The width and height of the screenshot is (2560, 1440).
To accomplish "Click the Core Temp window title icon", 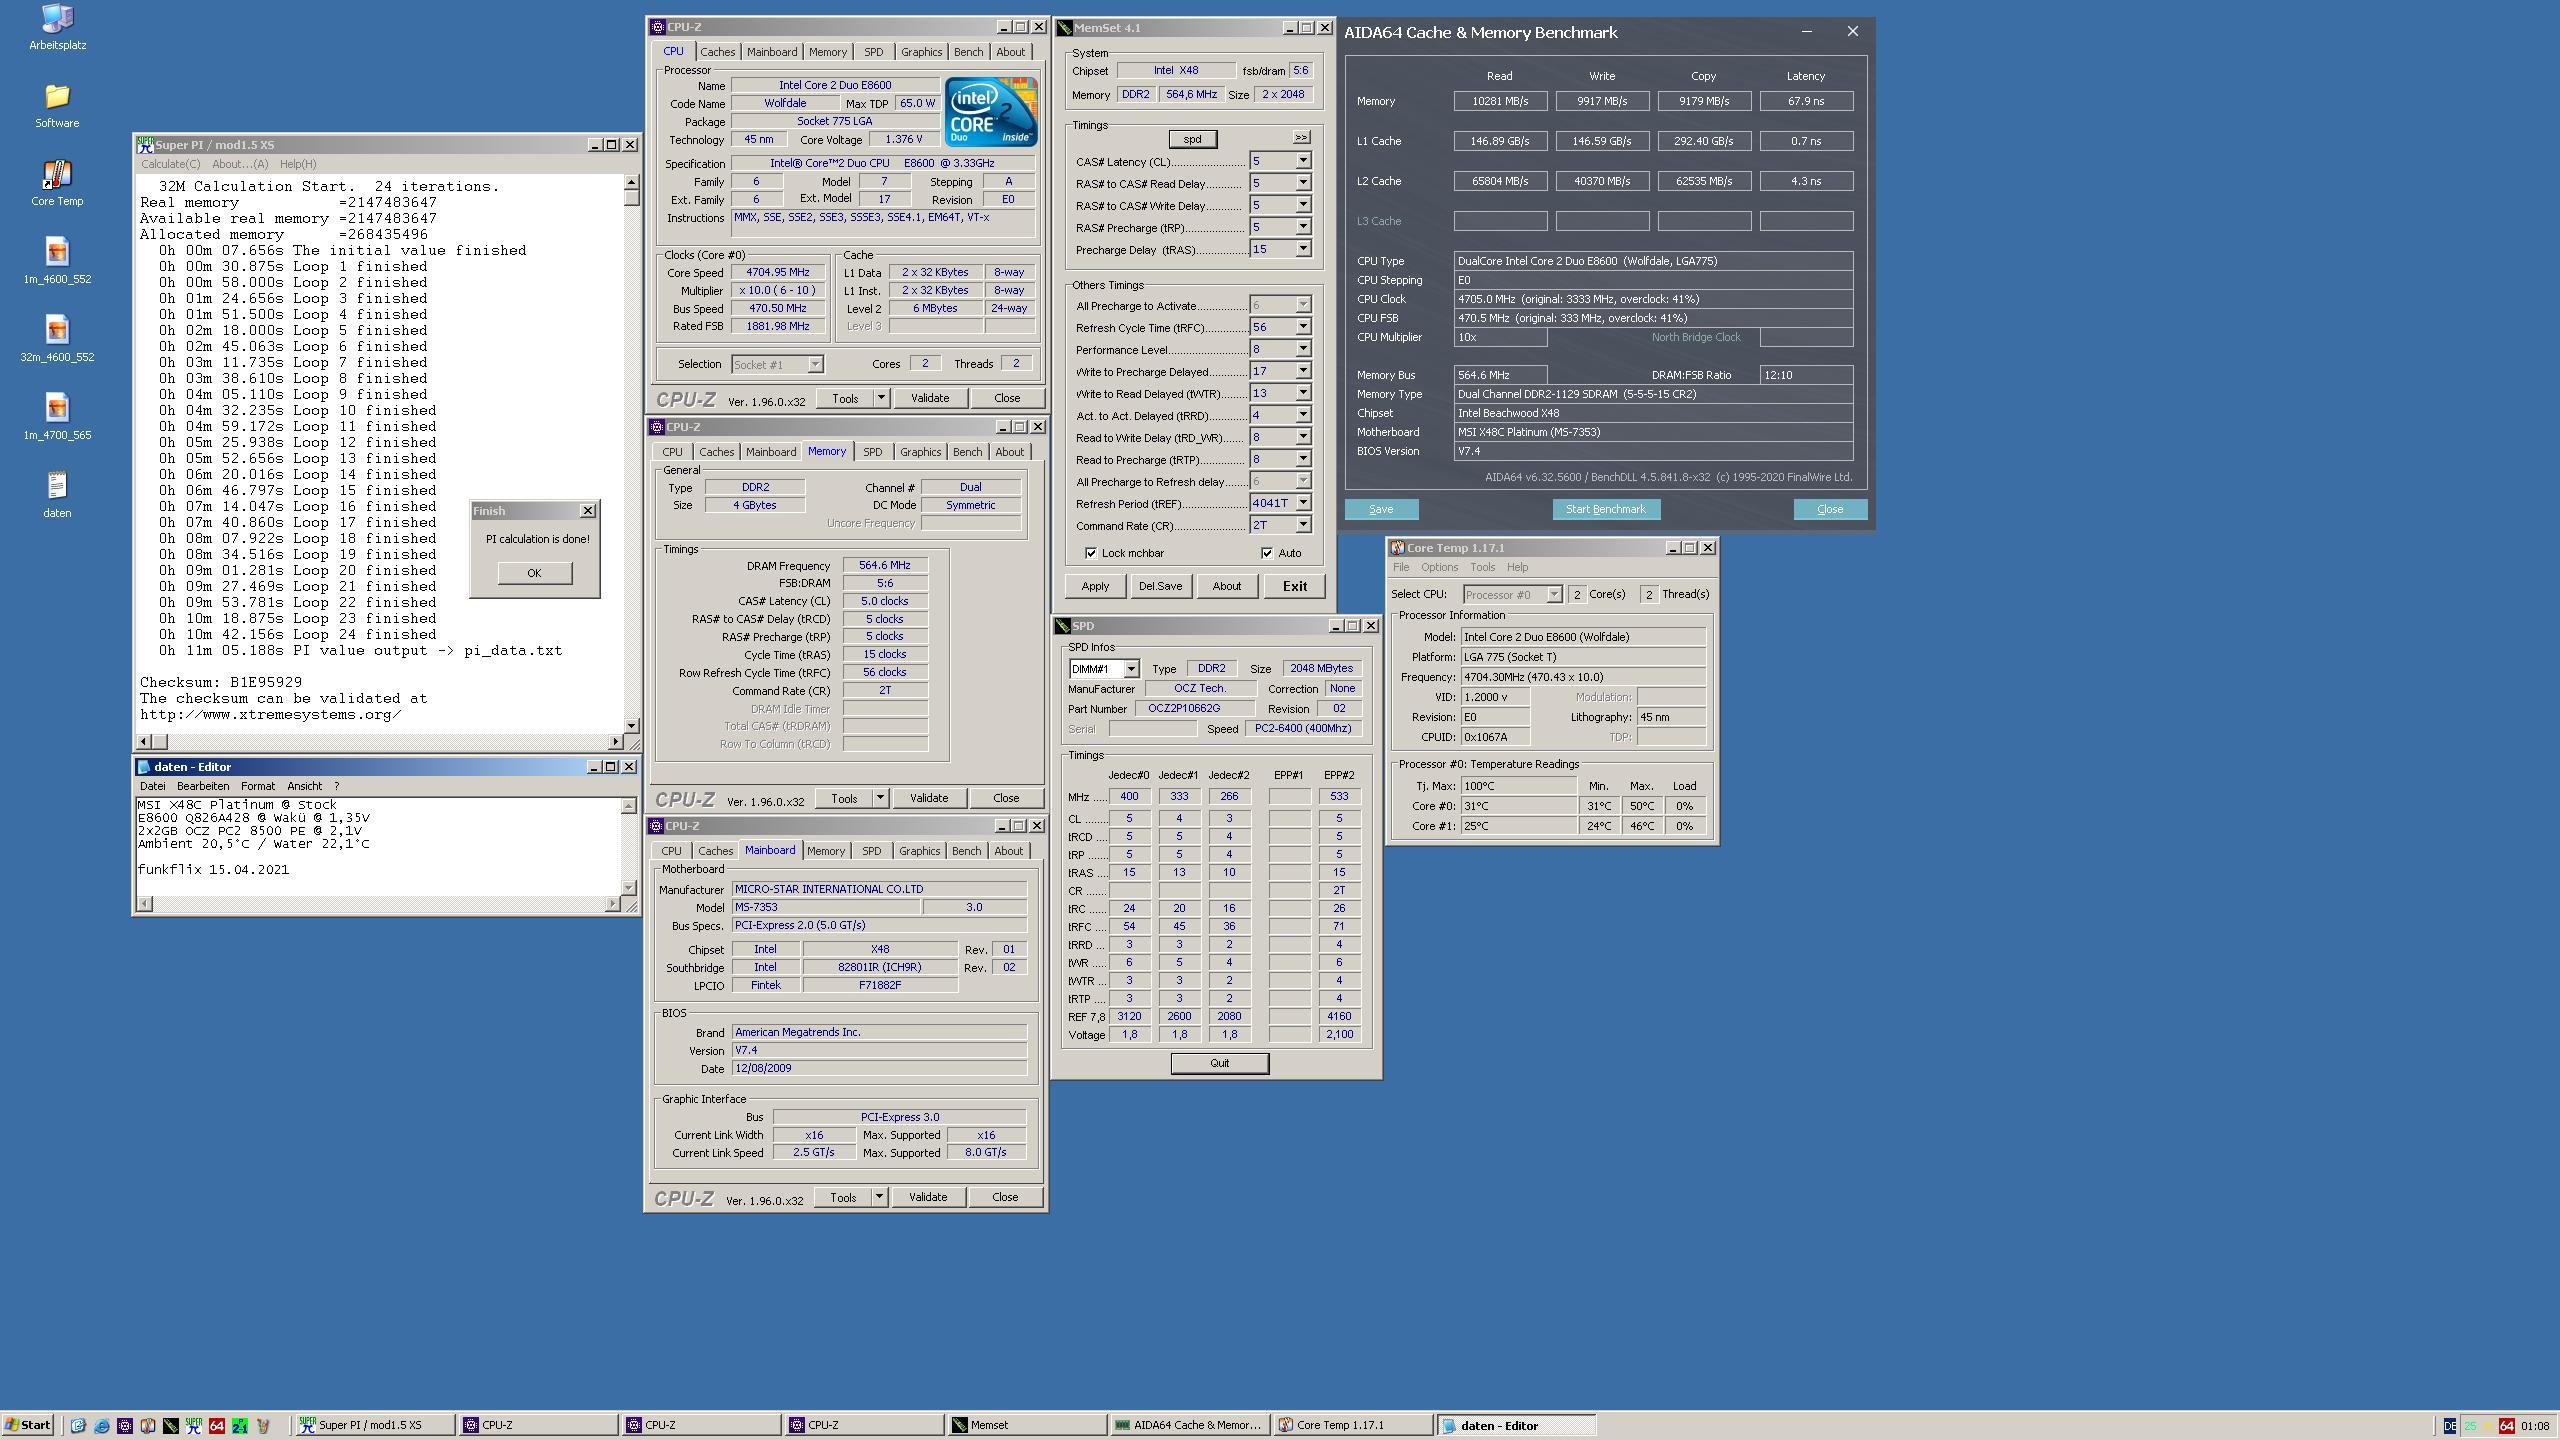I will point(1397,547).
